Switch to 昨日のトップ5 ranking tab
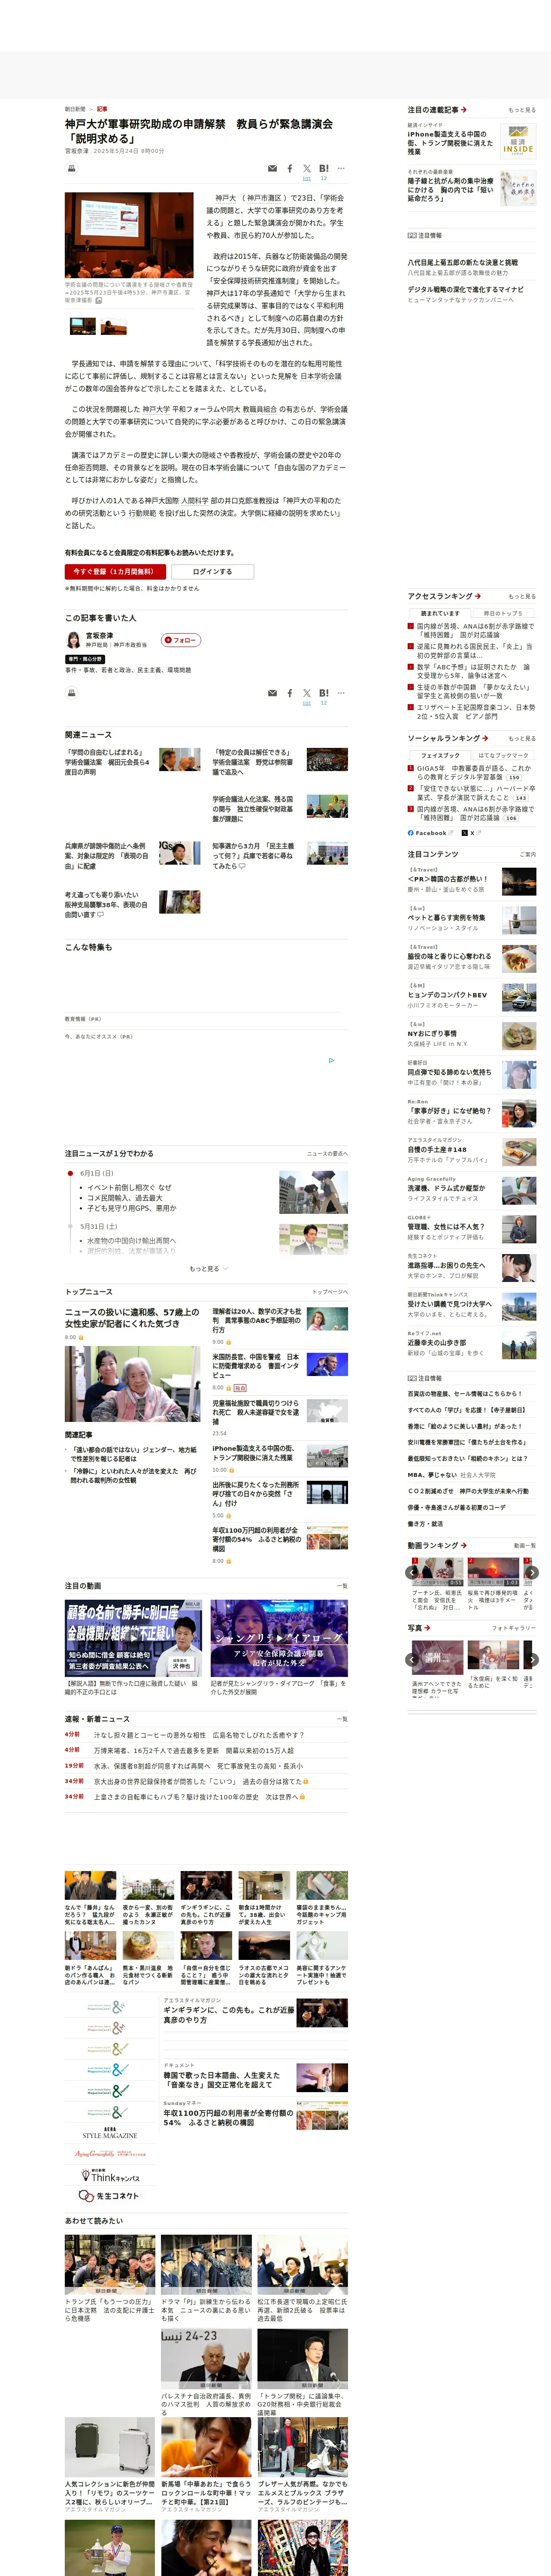Viewport: 551px width, 2576px height. 503,613
